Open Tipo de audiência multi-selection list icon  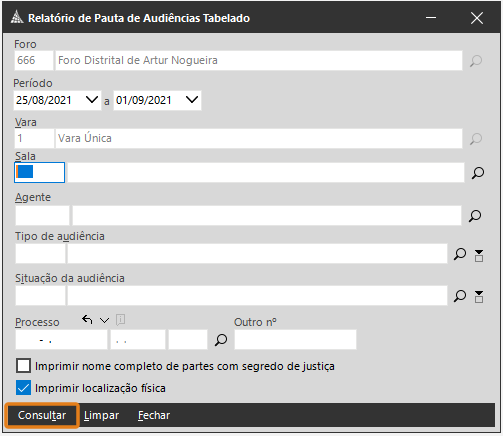coord(479,255)
